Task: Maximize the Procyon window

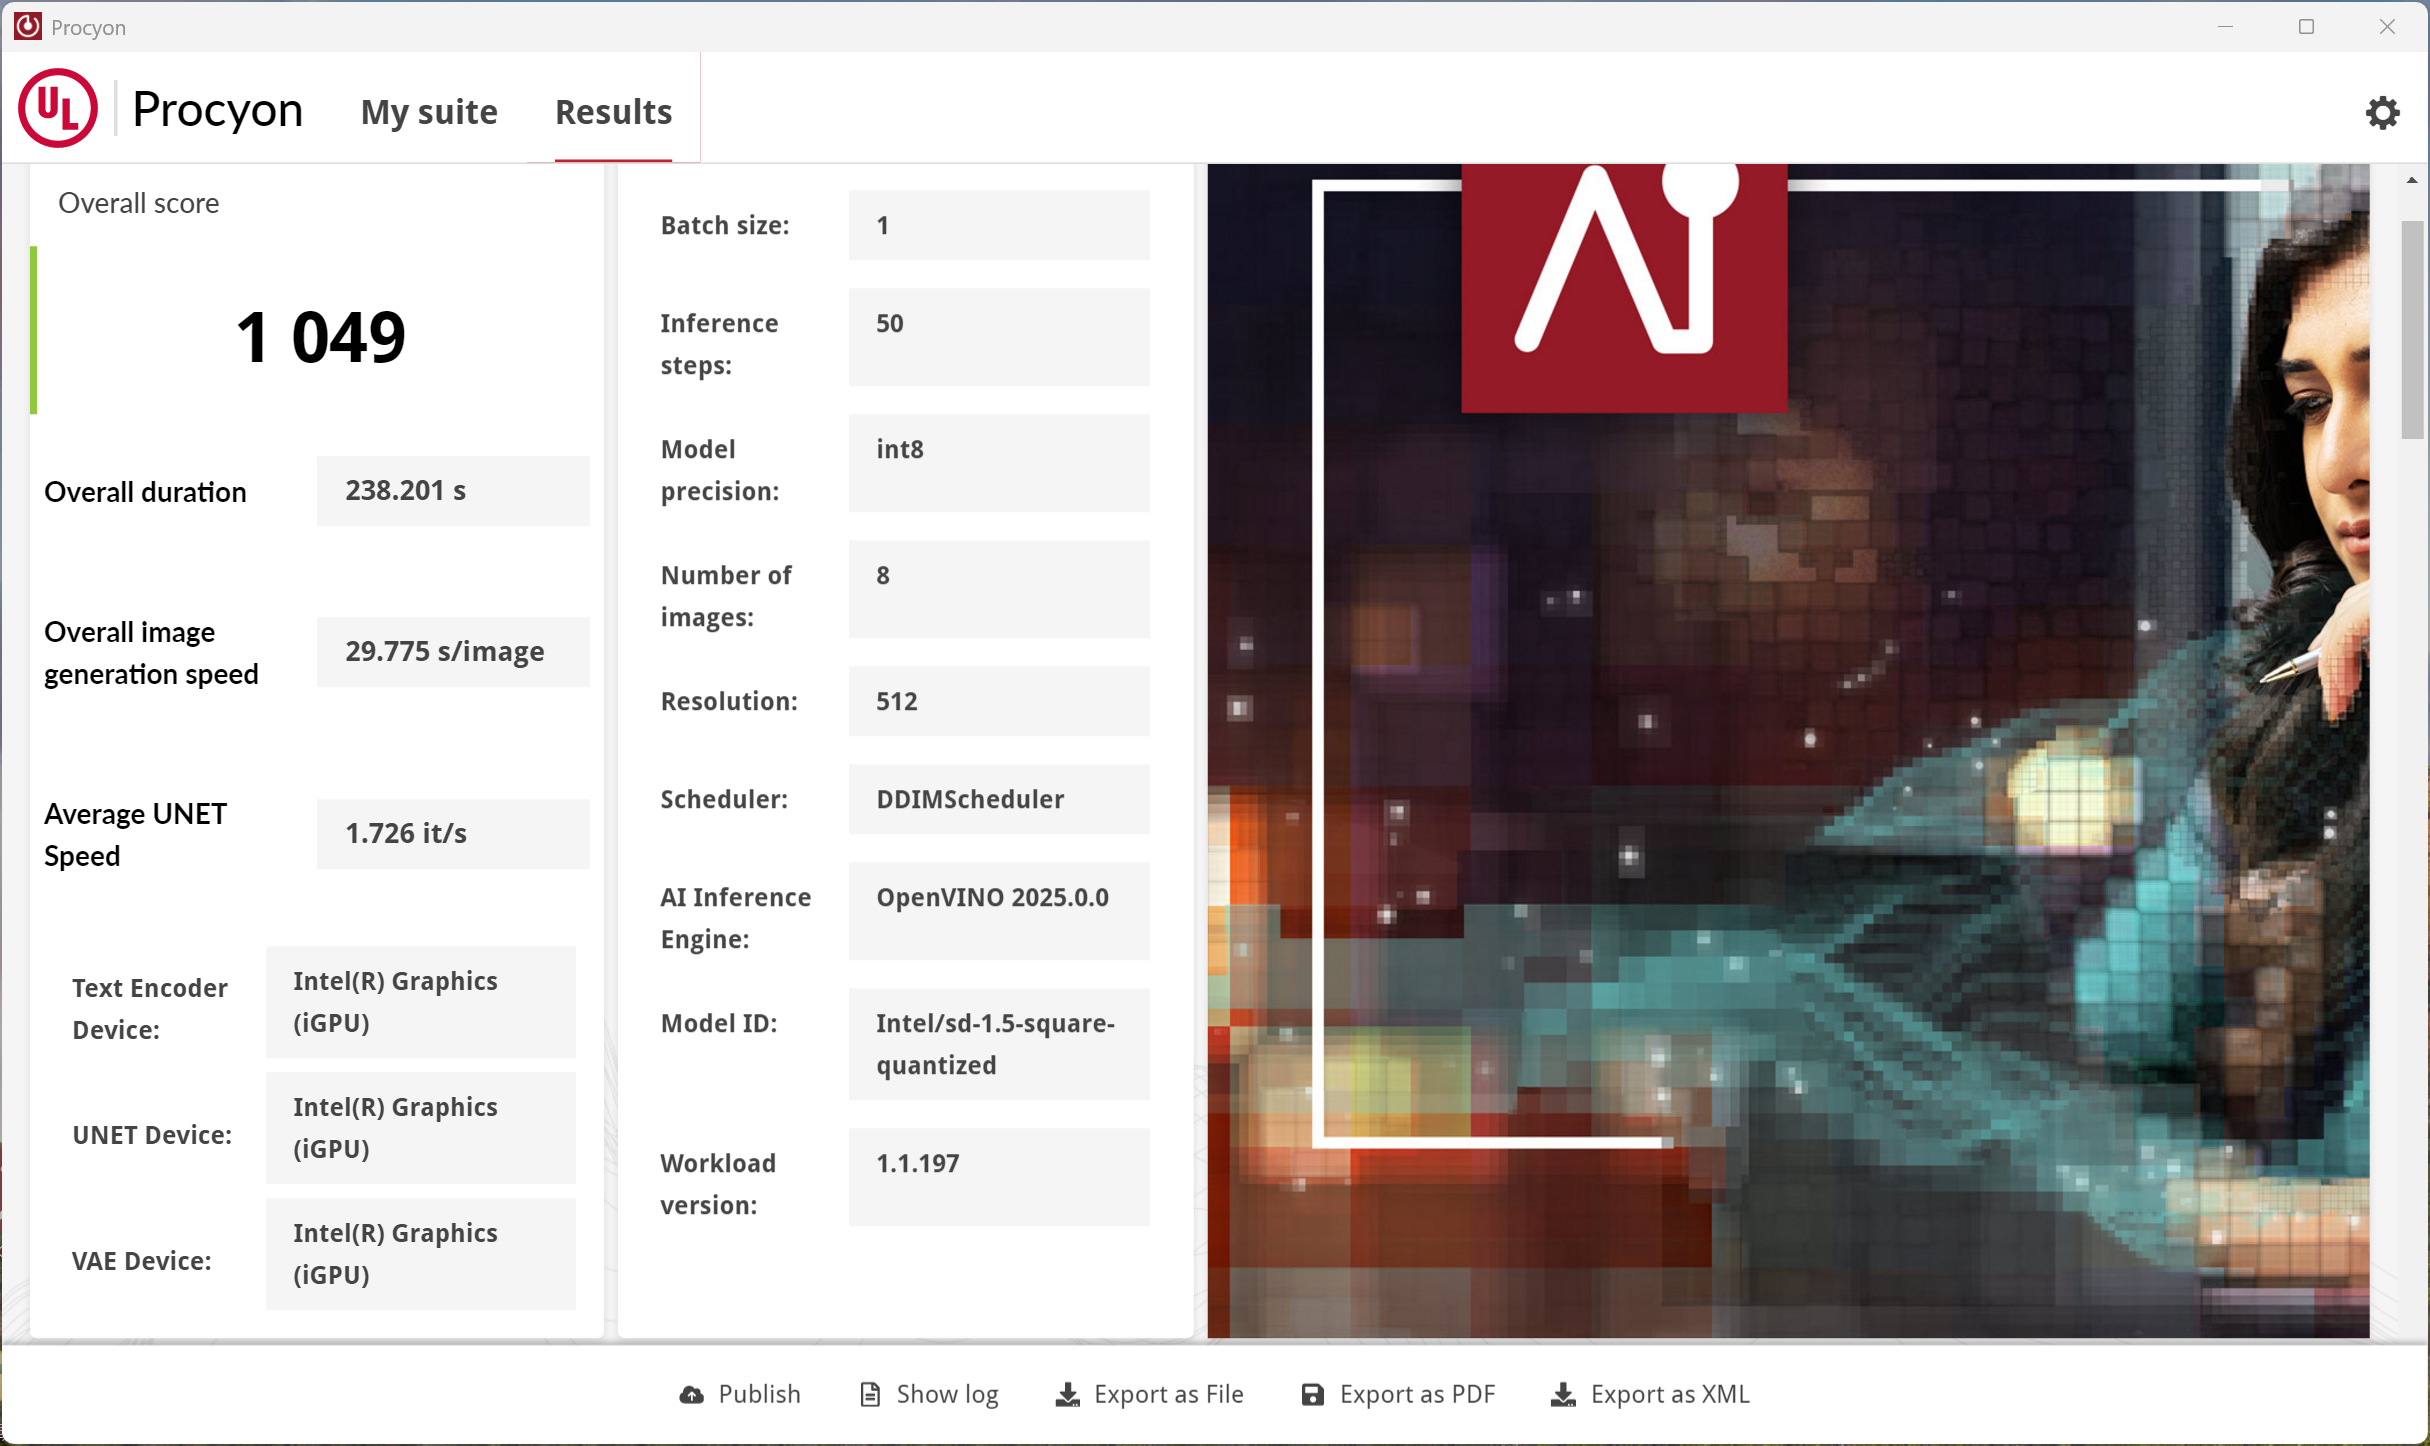Action: click(x=2306, y=27)
